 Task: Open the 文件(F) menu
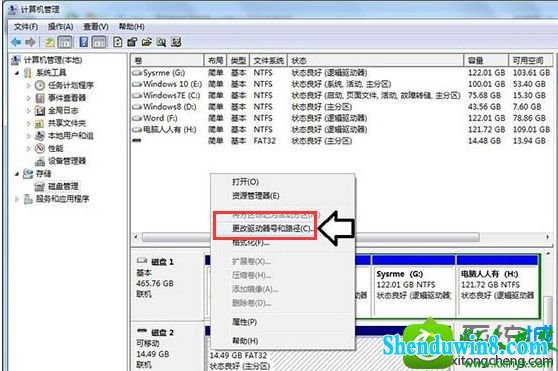point(26,27)
